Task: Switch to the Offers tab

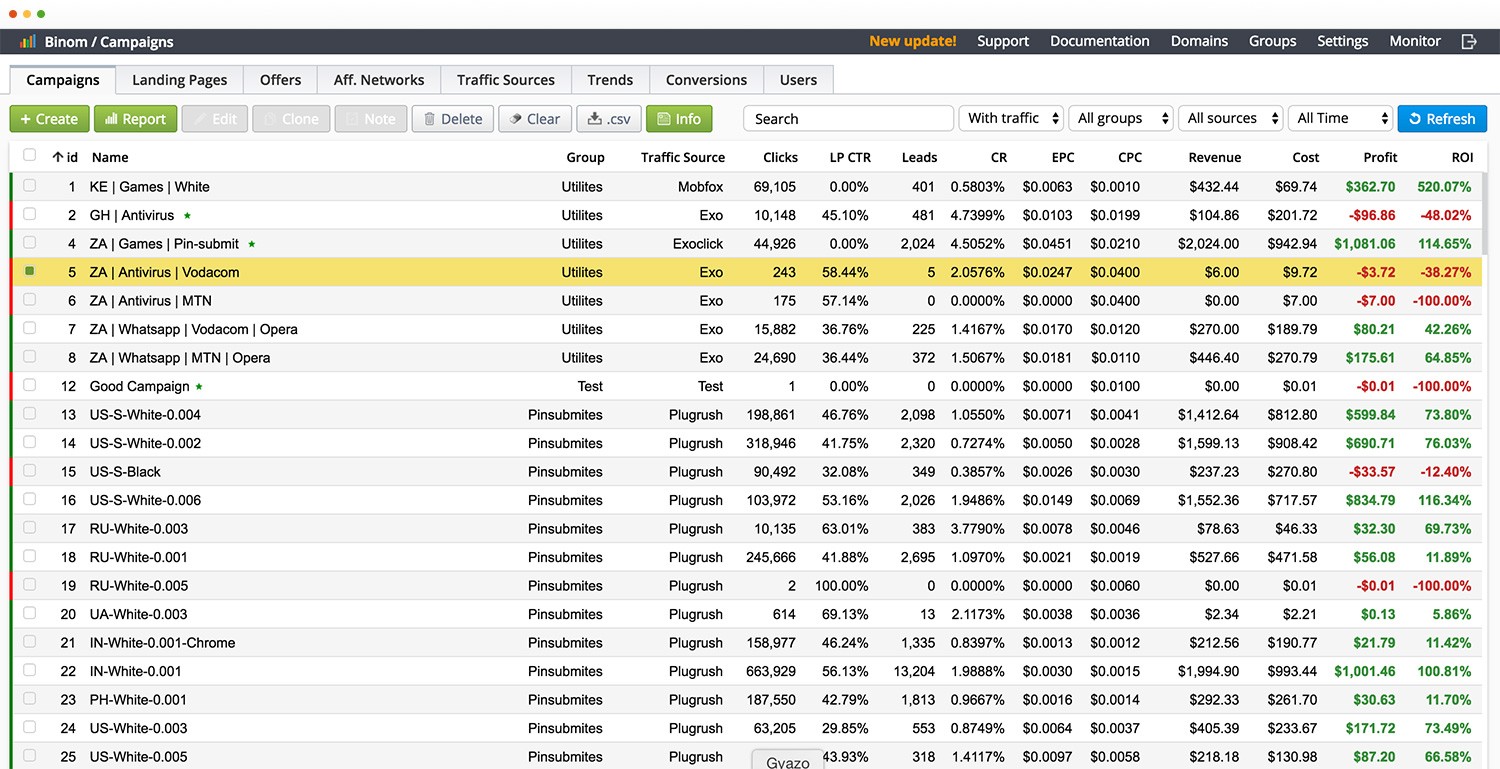Action: 281,80
